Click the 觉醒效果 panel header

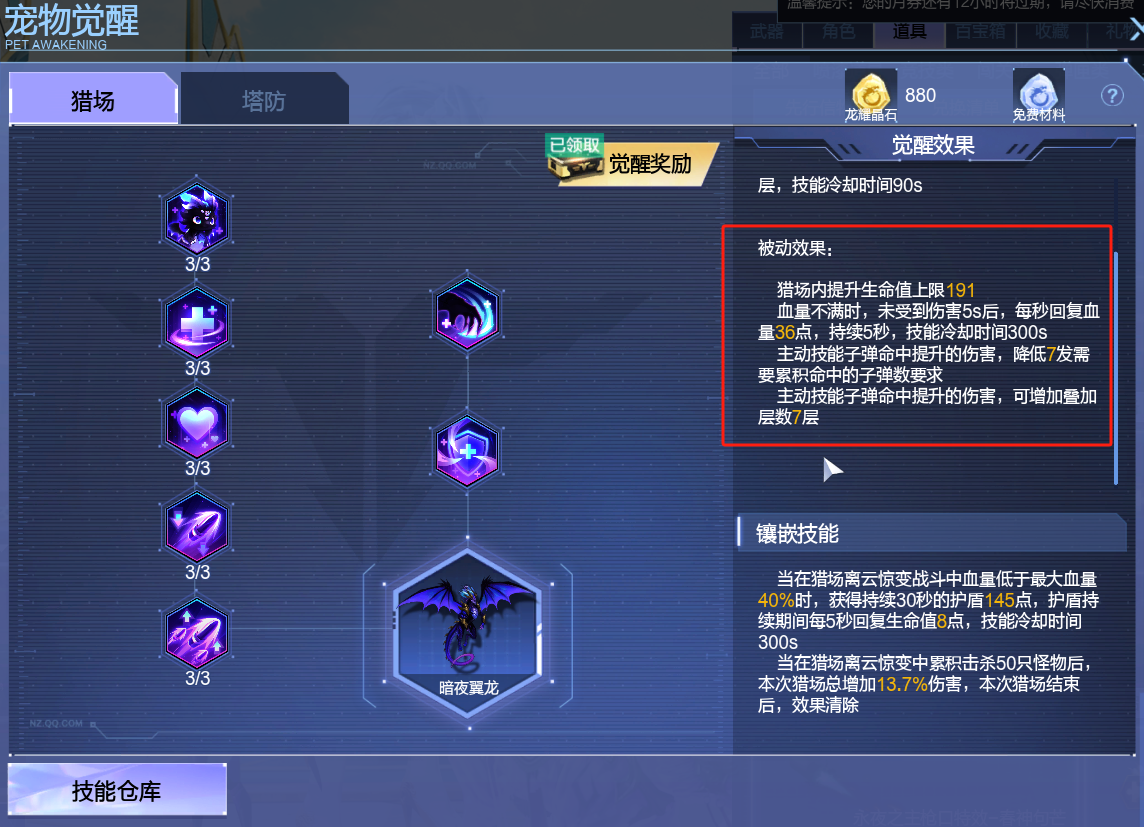click(933, 145)
